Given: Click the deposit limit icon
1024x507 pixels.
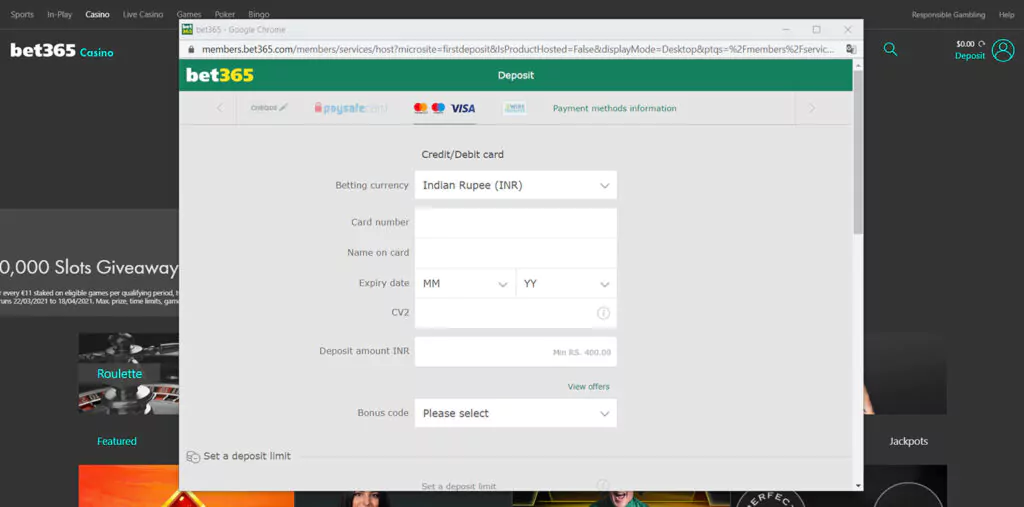Looking at the screenshot, I should coord(193,457).
